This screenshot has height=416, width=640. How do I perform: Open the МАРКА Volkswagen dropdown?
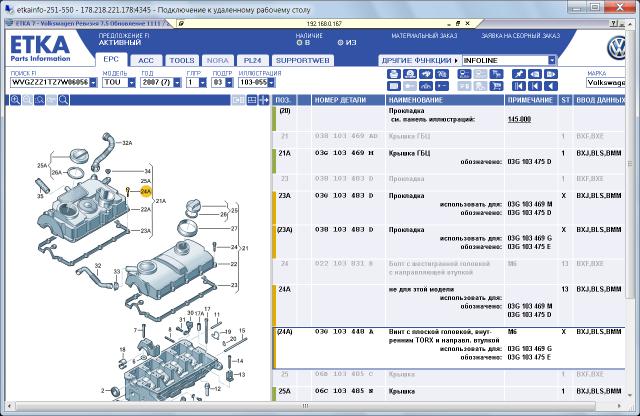pos(606,82)
